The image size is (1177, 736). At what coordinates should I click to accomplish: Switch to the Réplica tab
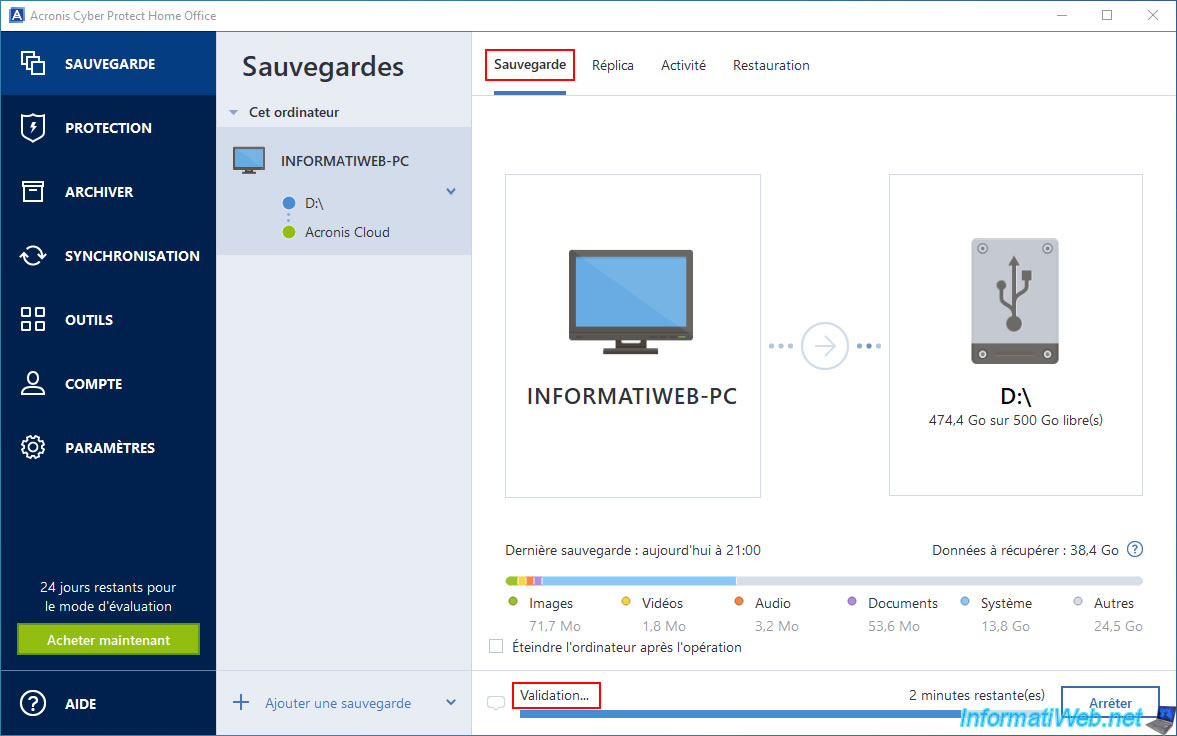tap(613, 65)
